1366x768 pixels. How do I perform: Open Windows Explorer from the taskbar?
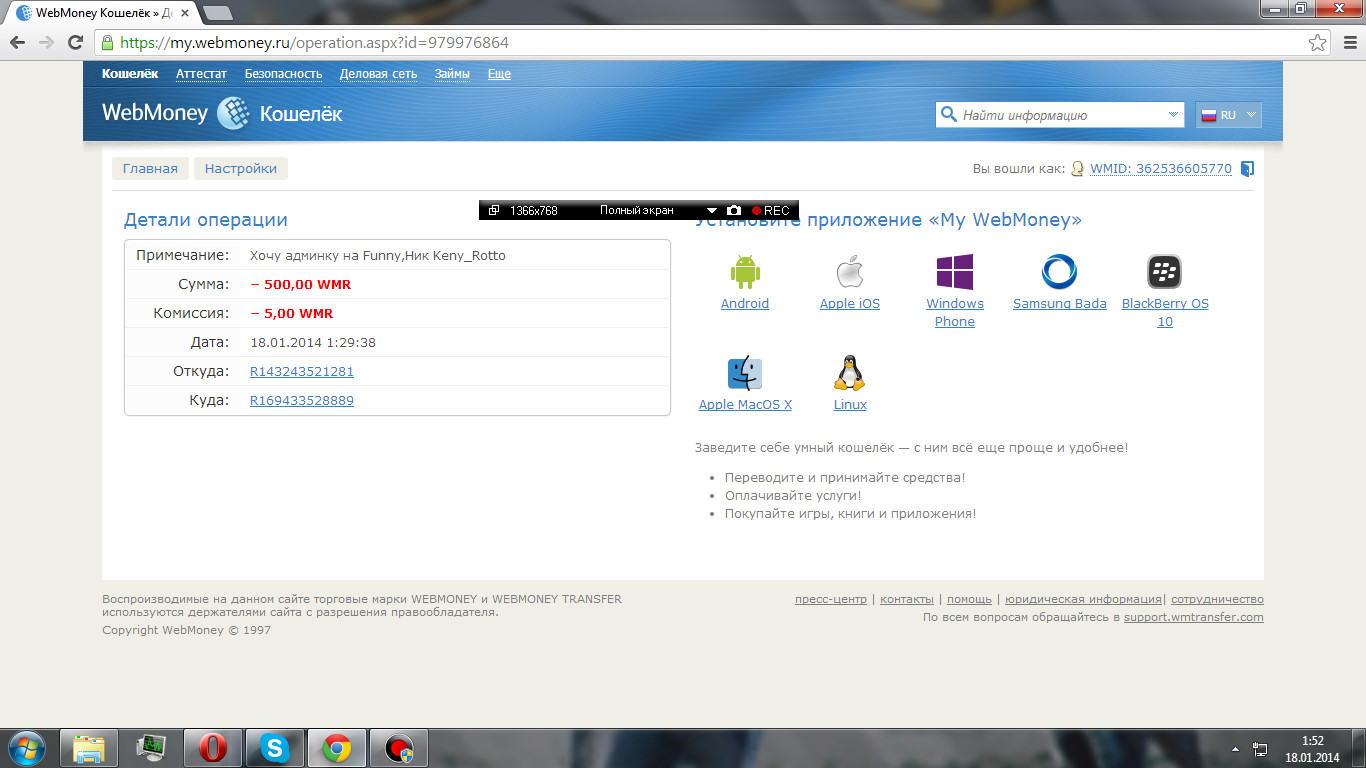(x=90, y=748)
